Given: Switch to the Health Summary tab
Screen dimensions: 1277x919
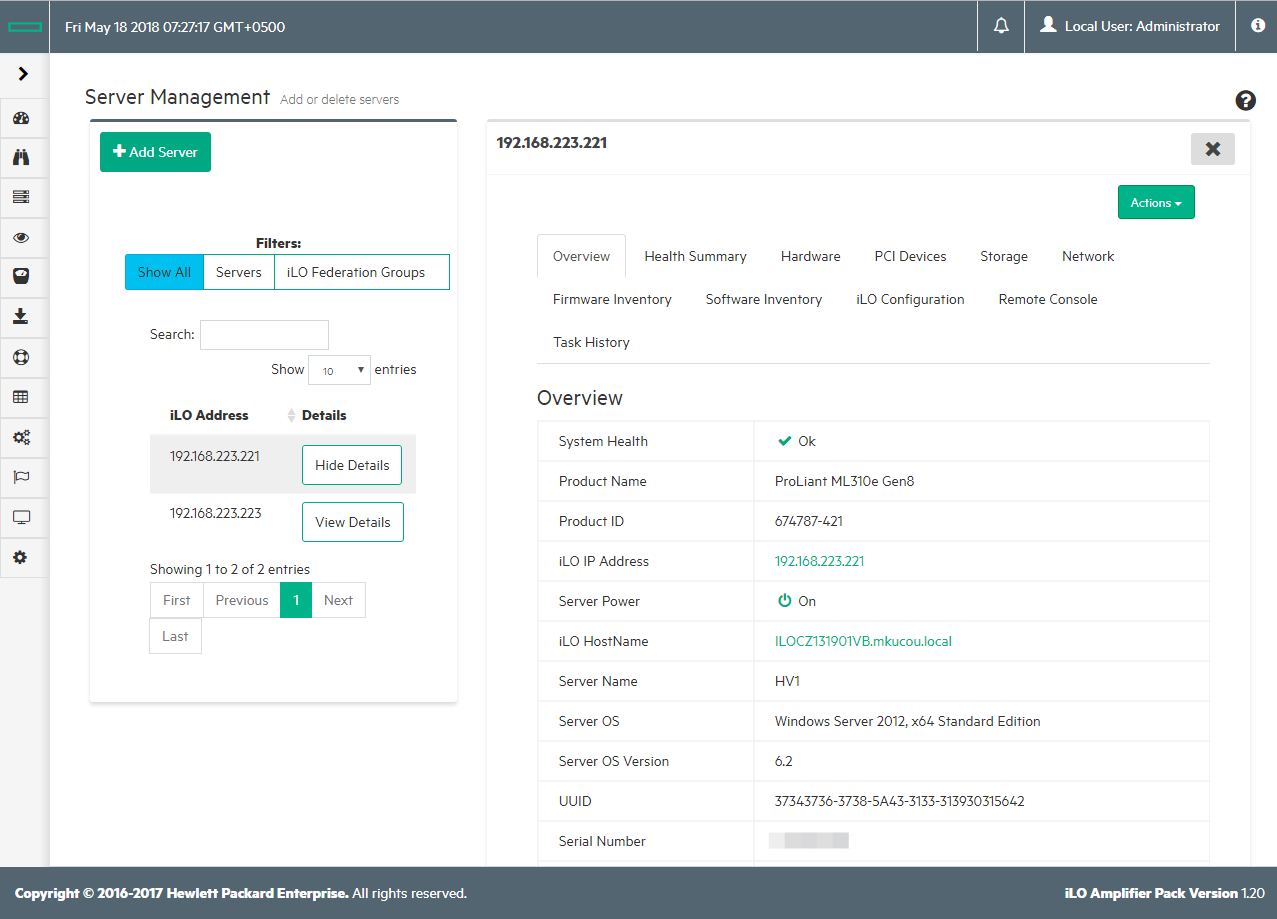Looking at the screenshot, I should (695, 256).
